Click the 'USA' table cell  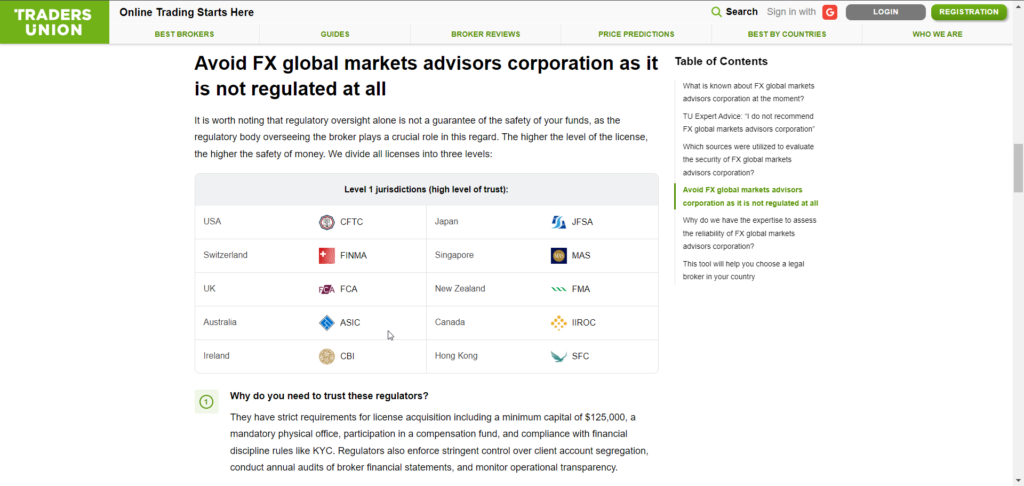(x=212, y=221)
